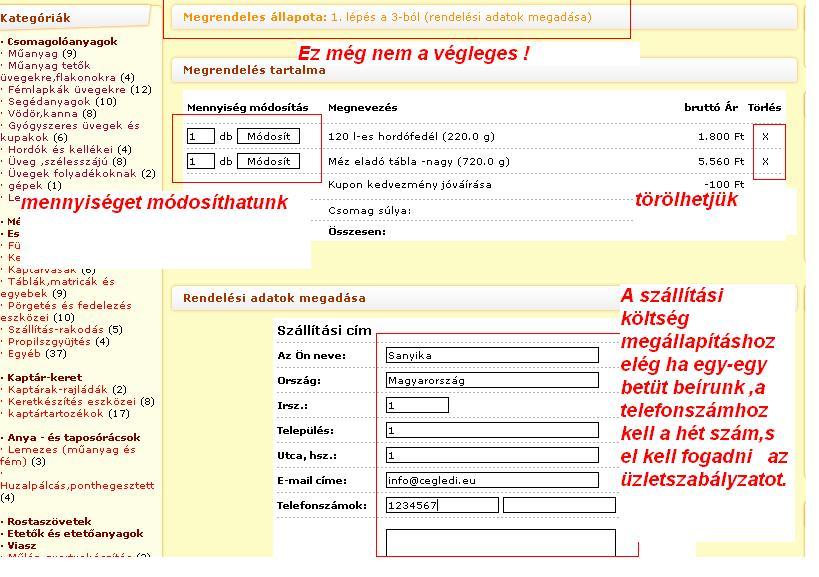Click the 'Utca, hsz.' address field

pyautogui.click(x=492, y=455)
